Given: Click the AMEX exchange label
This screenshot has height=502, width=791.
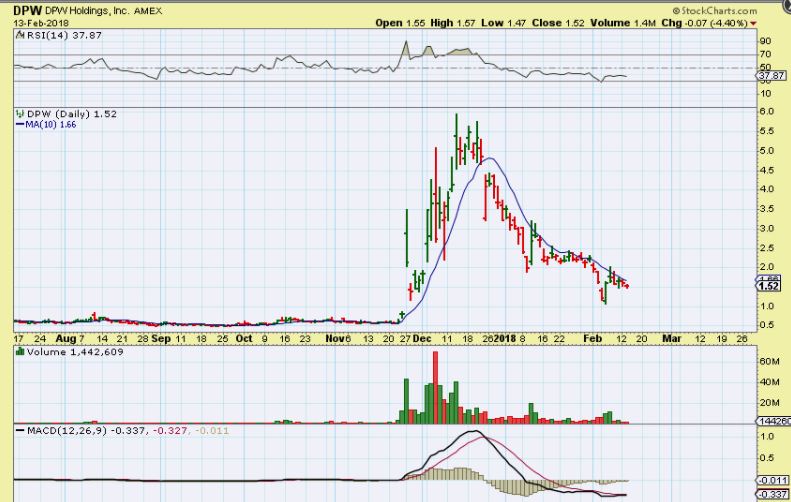Looking at the screenshot, I should (148, 11).
